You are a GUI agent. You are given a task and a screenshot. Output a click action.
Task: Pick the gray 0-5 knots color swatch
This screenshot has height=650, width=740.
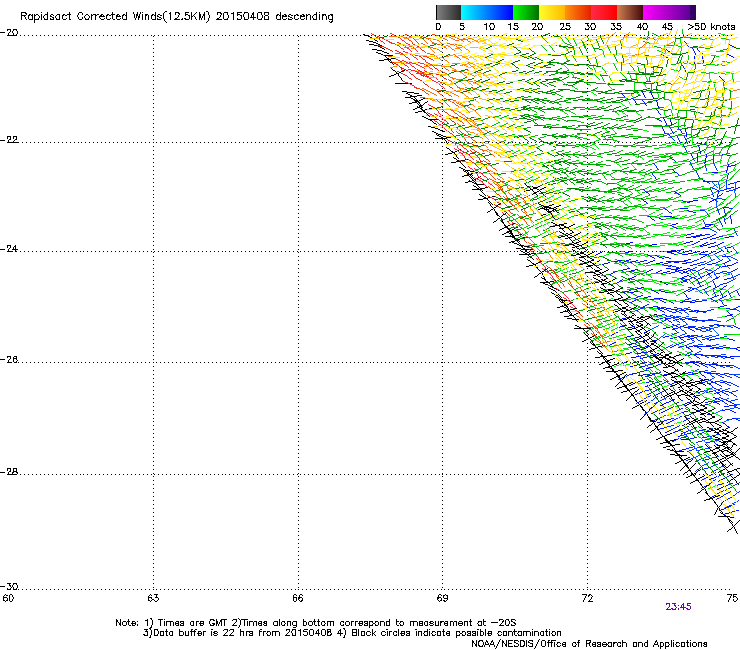click(x=448, y=12)
